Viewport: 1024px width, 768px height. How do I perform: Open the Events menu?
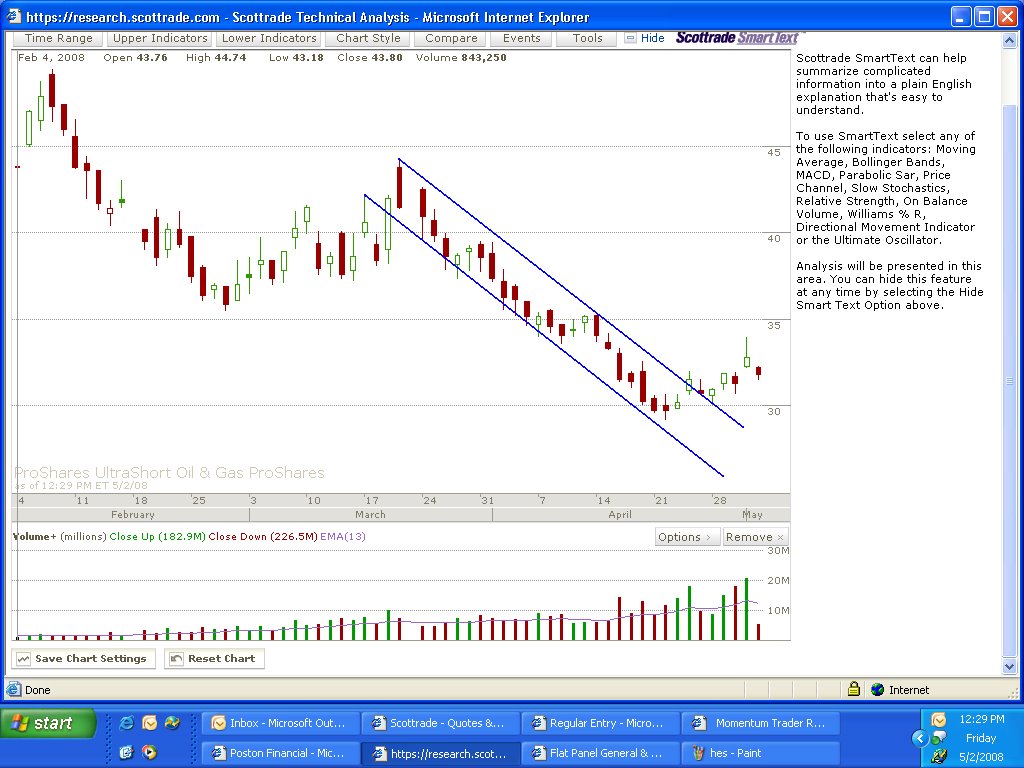[522, 38]
